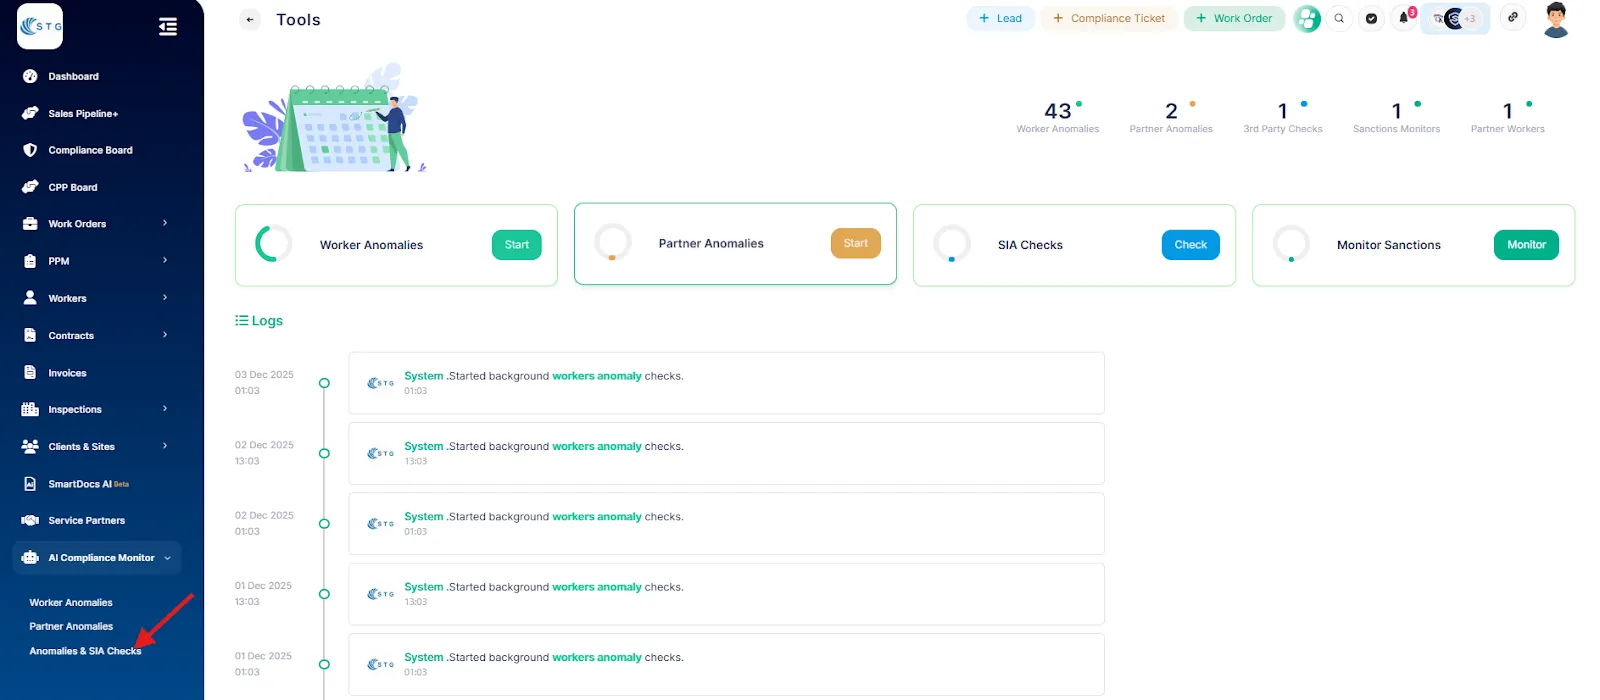
Task: Open Dashboard from the sidebar
Action: 73,76
